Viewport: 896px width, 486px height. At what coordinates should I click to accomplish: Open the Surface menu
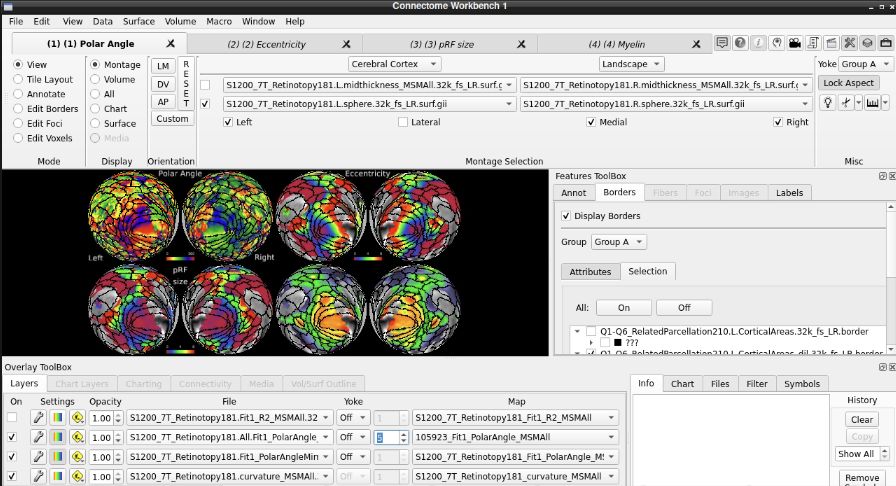coord(139,21)
